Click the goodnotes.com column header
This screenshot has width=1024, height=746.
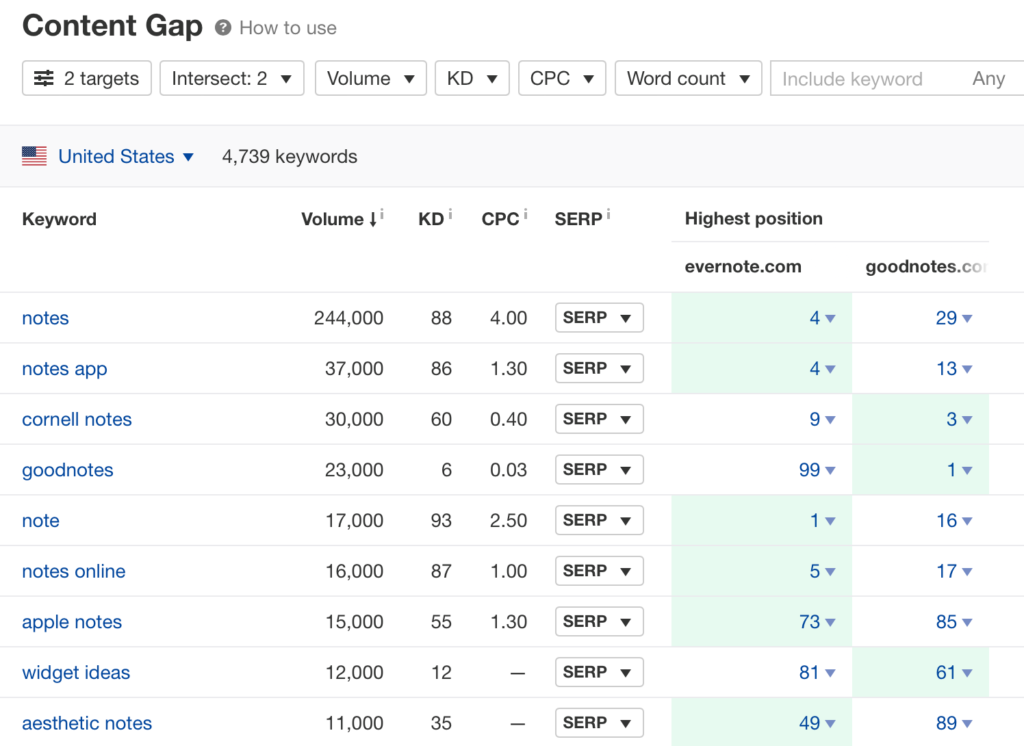click(x=926, y=267)
